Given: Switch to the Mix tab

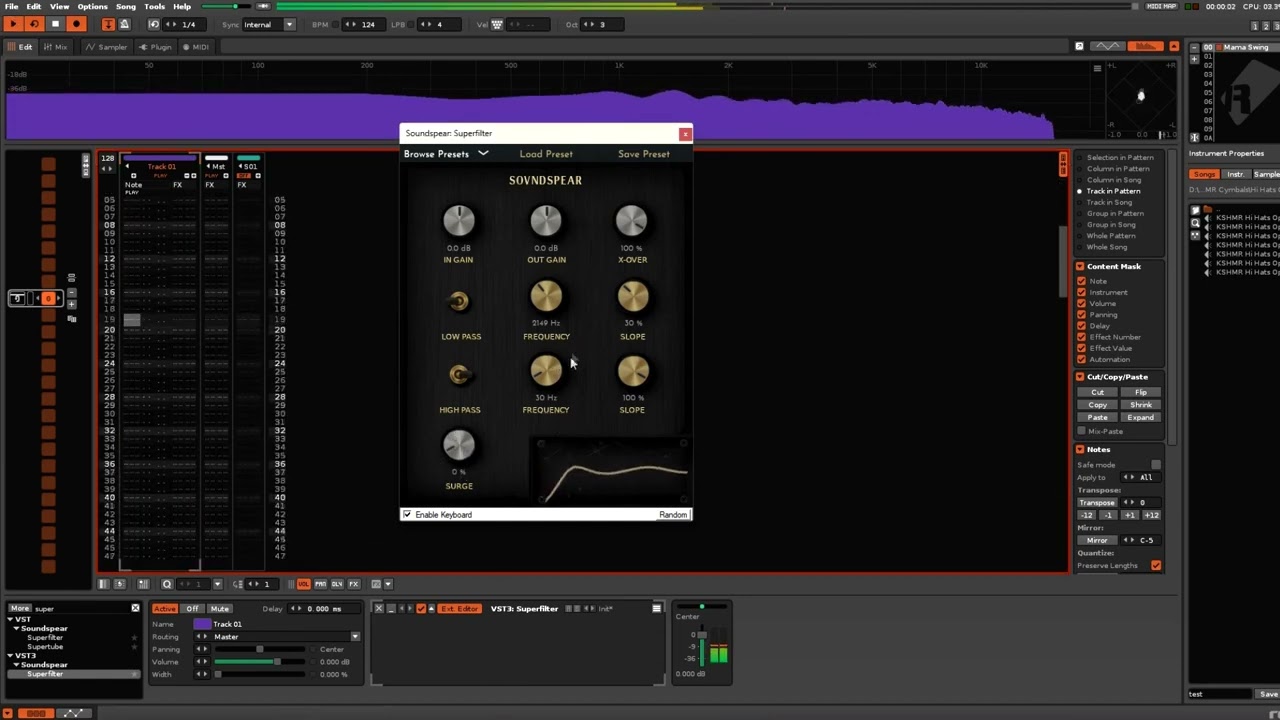Looking at the screenshot, I should pos(56,47).
